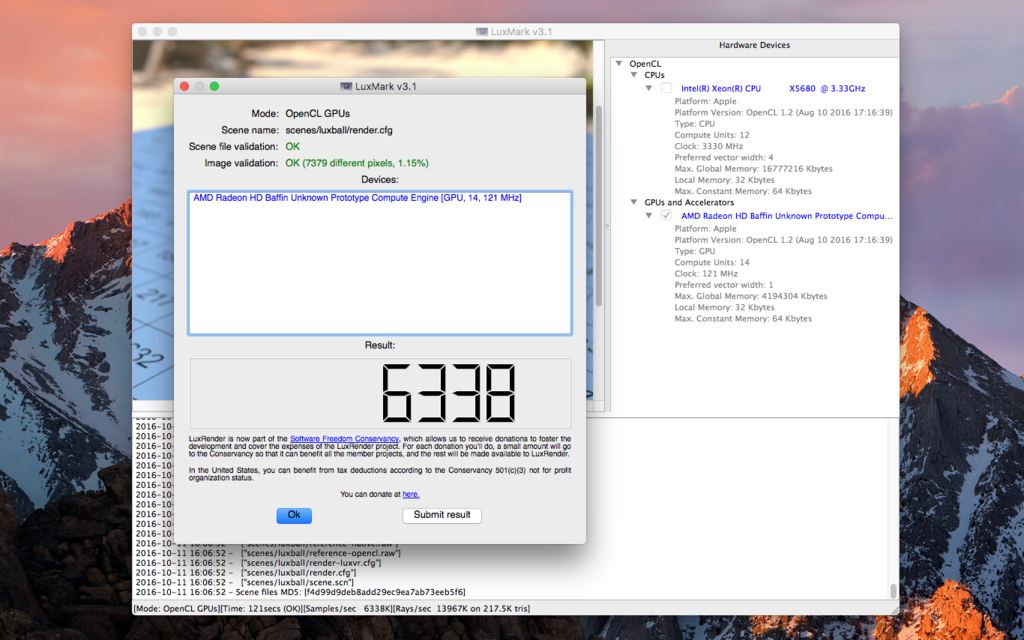This screenshot has height=640, width=1024.
Task: Click 'Compute Units: 14' row
Action: click(x=712, y=263)
